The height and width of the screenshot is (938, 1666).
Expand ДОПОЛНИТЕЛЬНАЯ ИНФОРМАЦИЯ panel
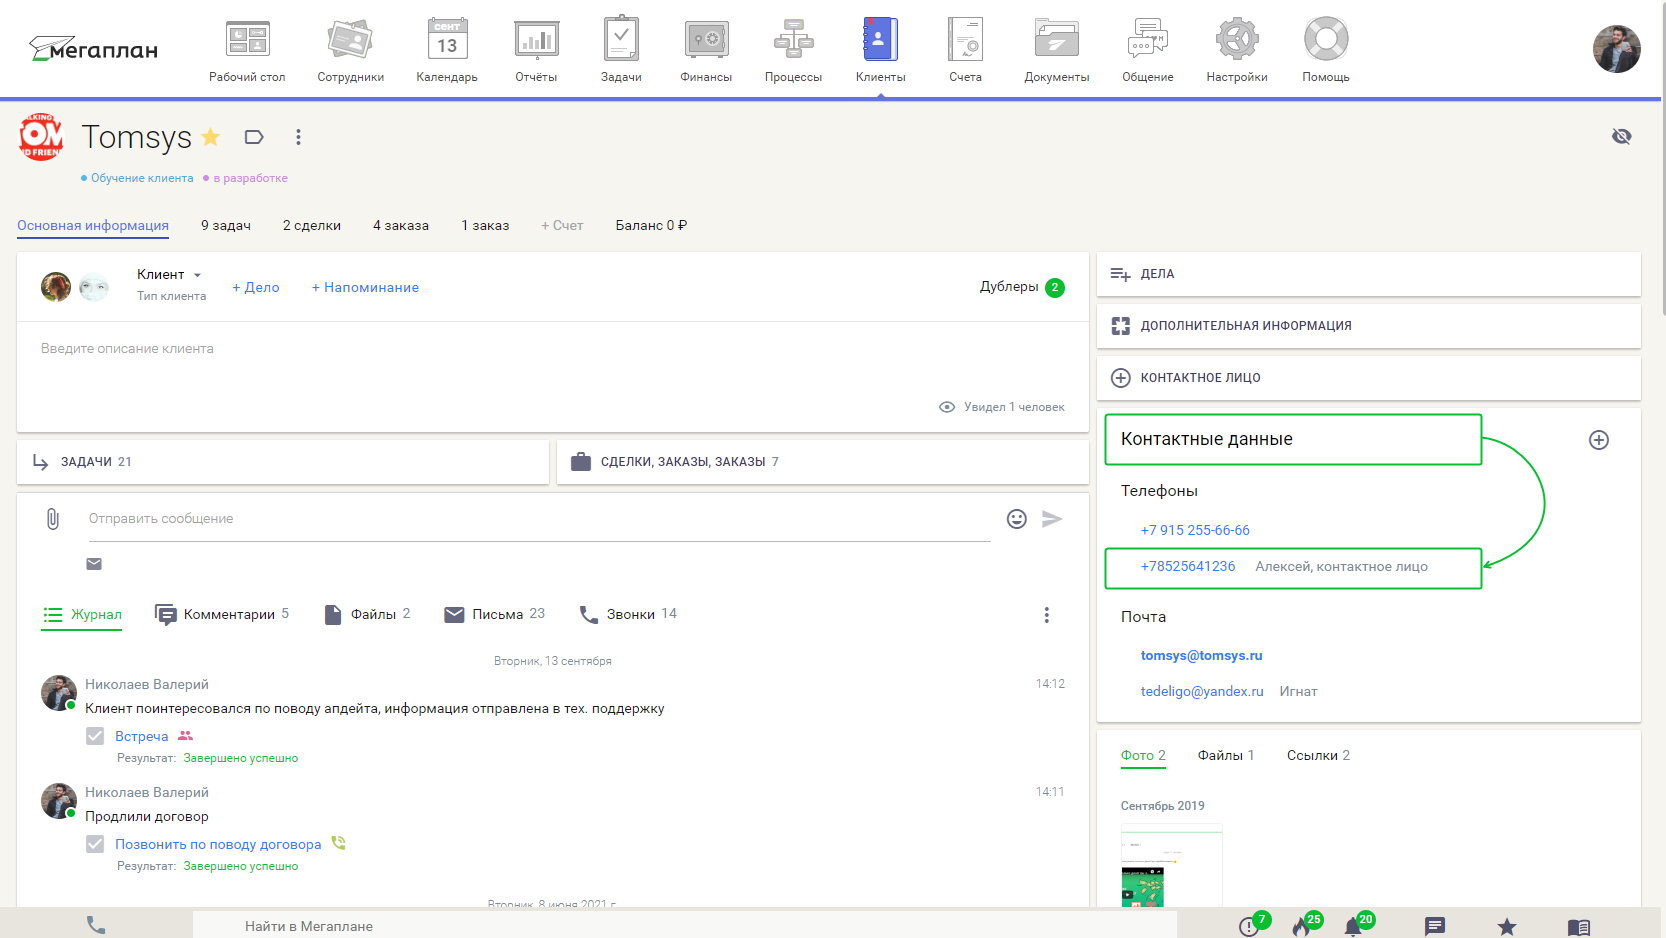(x=1368, y=326)
